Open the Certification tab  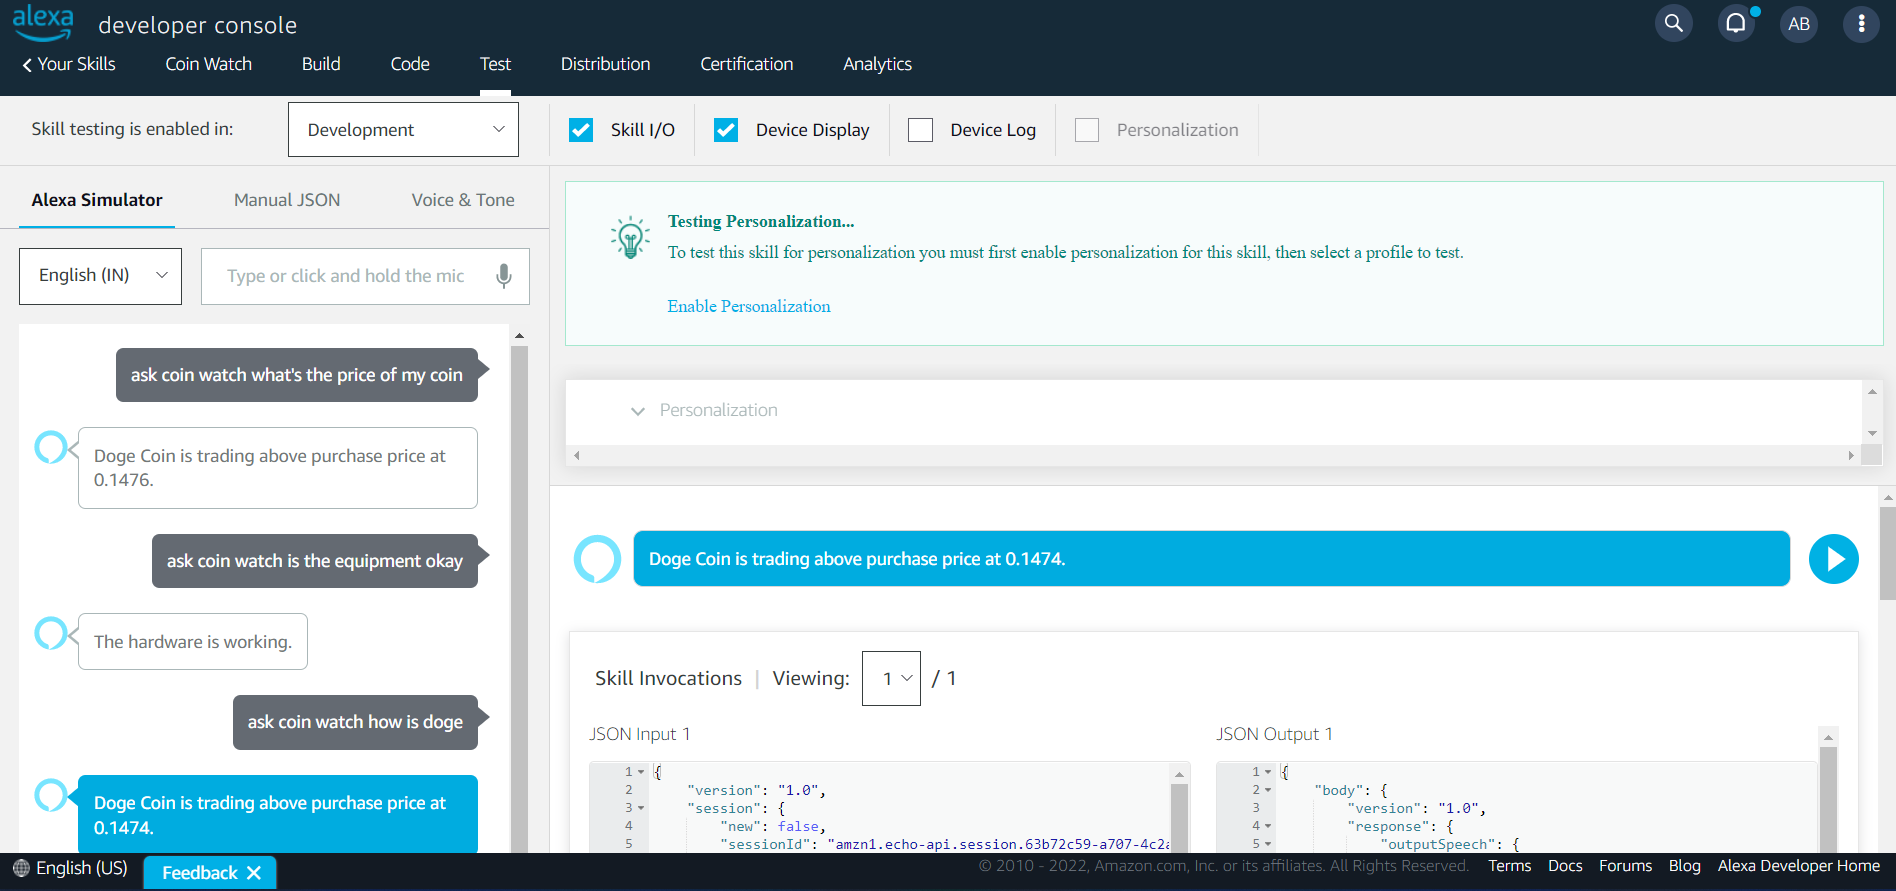[x=747, y=64]
